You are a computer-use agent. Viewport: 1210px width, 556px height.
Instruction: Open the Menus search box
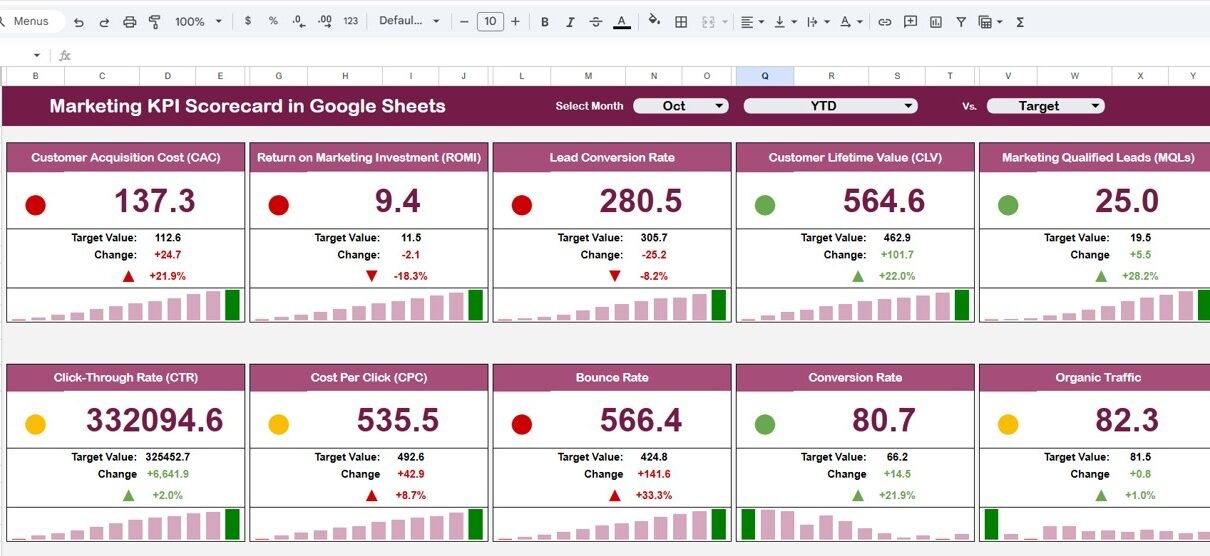click(x=31, y=21)
